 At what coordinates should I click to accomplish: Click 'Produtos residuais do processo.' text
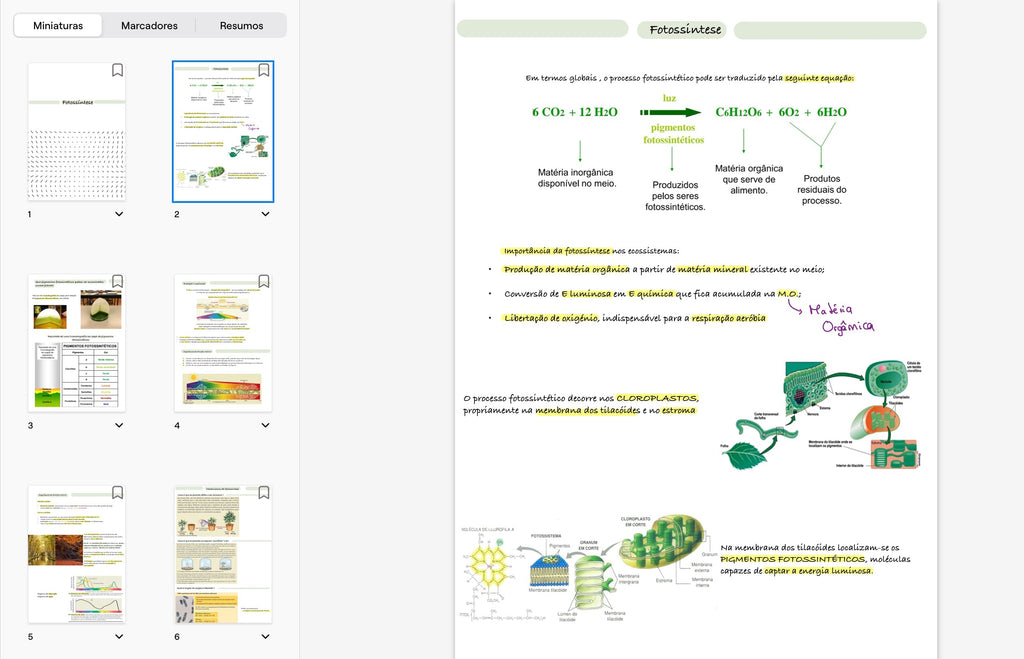pyautogui.click(x=822, y=189)
